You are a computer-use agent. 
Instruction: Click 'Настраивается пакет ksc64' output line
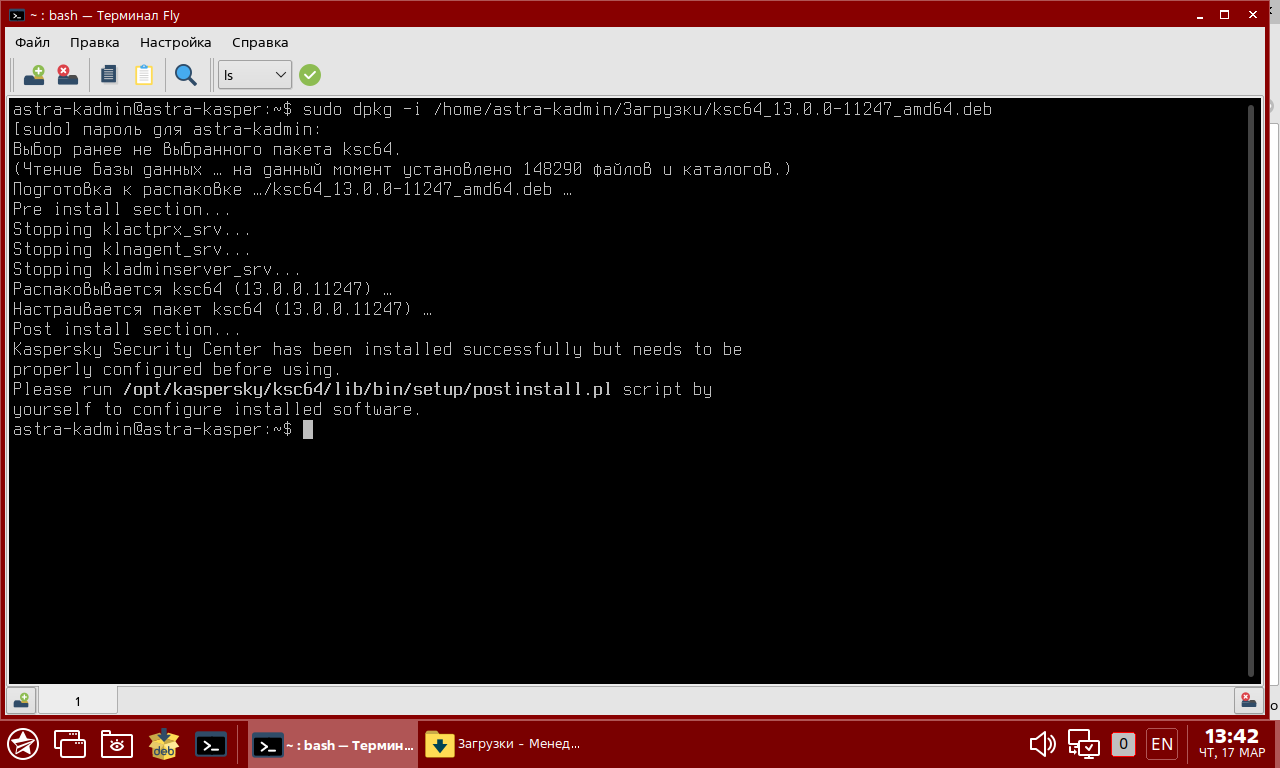(222, 309)
